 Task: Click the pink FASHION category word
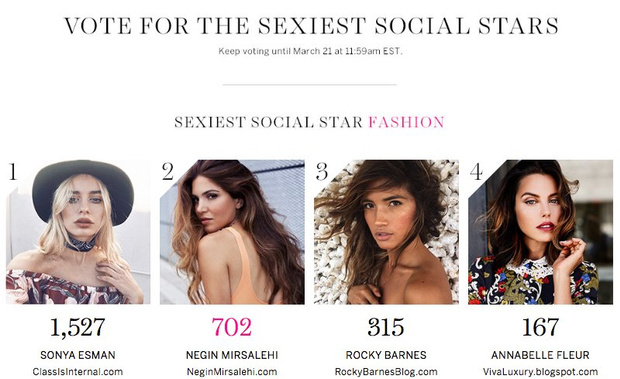(x=406, y=122)
